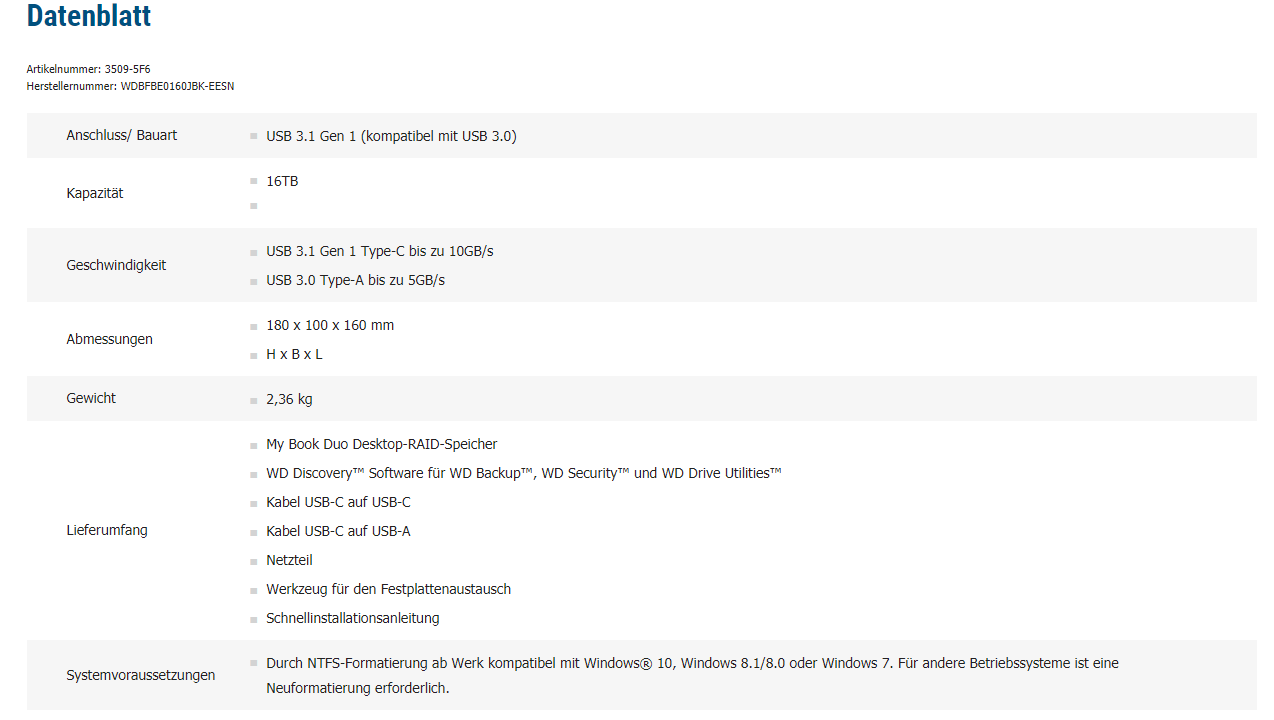Click the Lieferumfang row label
Screen dimensions: 1274x720
click(x=106, y=530)
